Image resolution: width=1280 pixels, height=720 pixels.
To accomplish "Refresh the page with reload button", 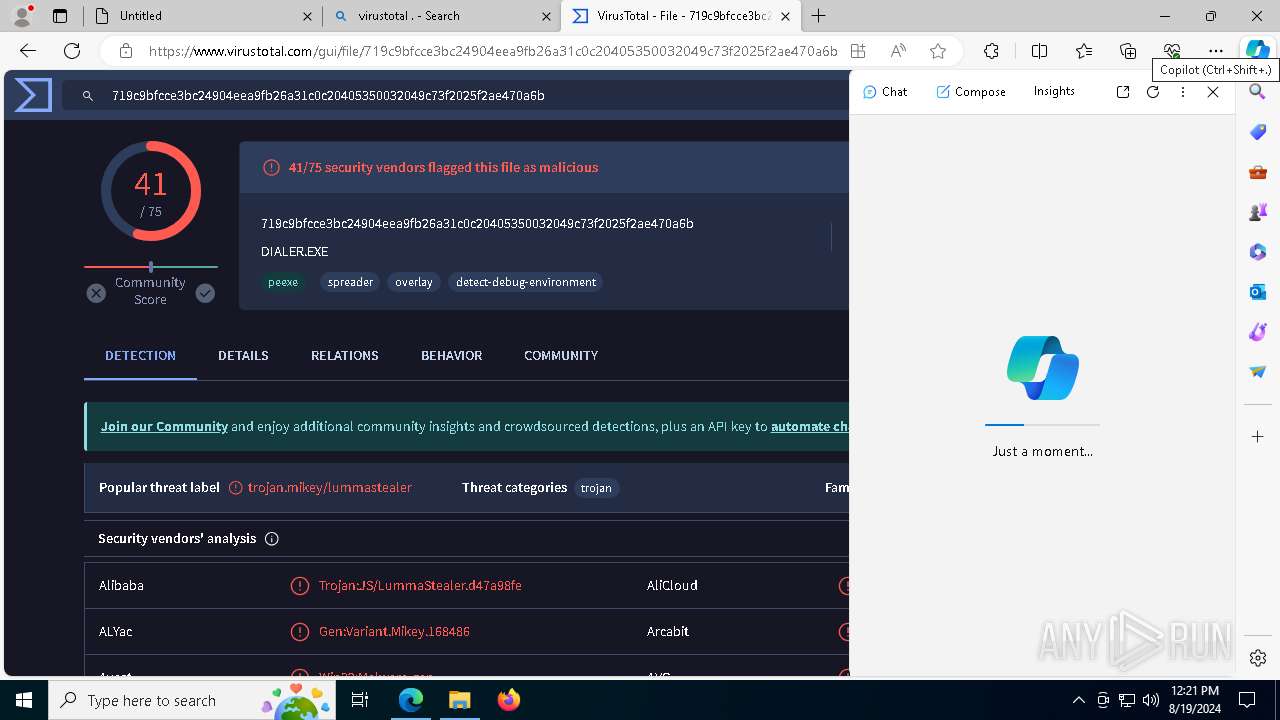I will (x=72, y=51).
